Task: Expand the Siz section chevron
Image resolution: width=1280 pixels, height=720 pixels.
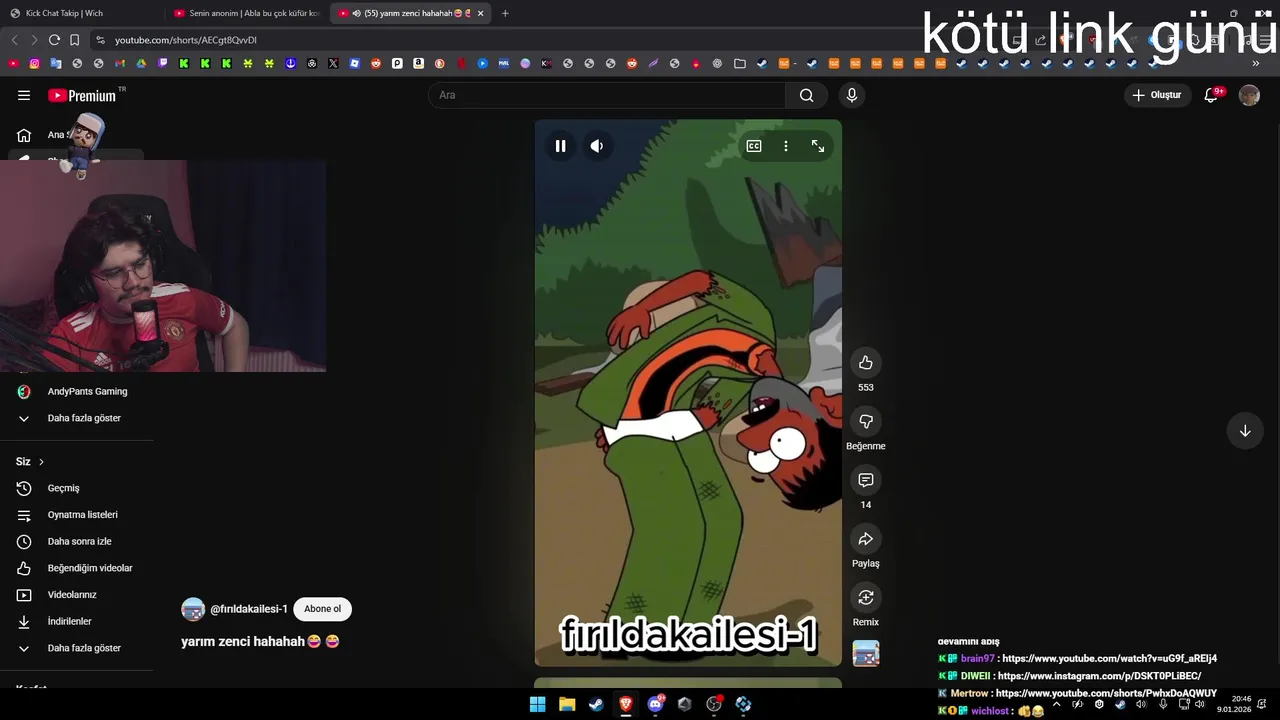Action: coord(41,462)
